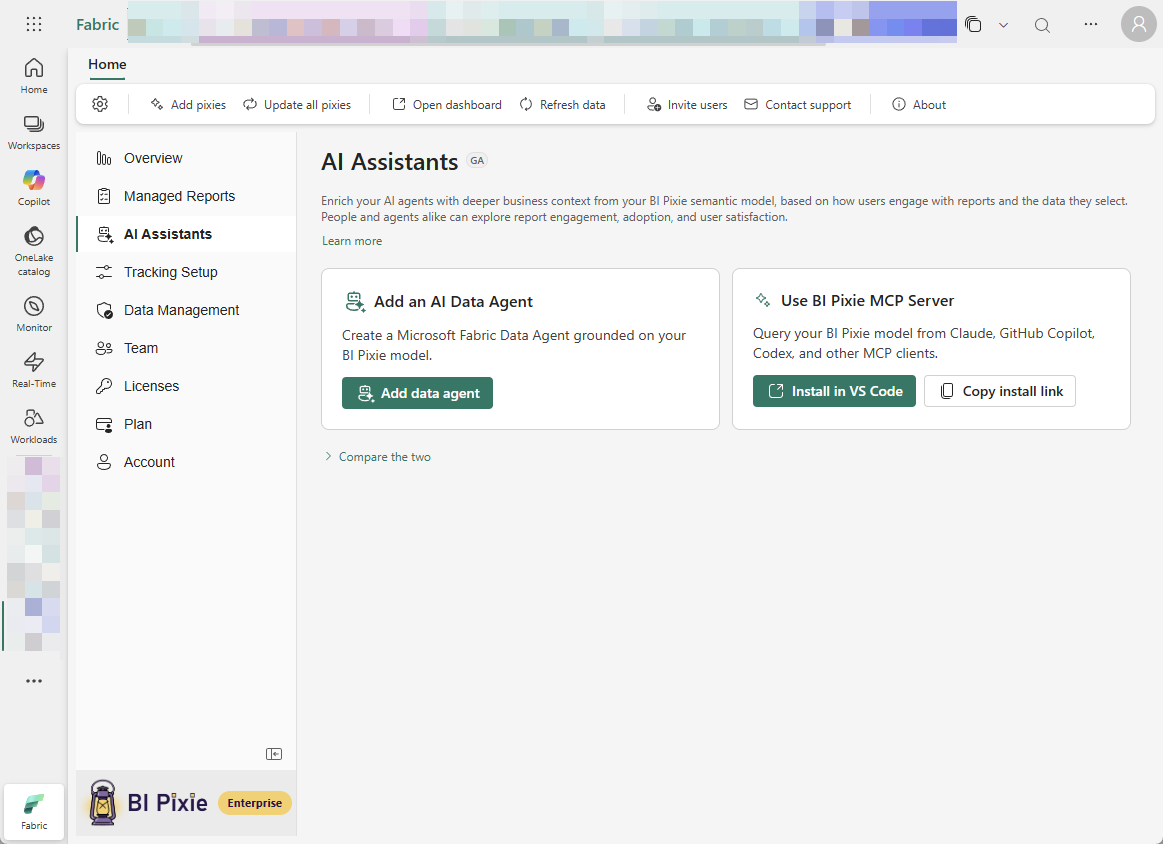Click the windows switcher icon in header
Image resolution: width=1163 pixels, height=844 pixels.
click(x=973, y=24)
